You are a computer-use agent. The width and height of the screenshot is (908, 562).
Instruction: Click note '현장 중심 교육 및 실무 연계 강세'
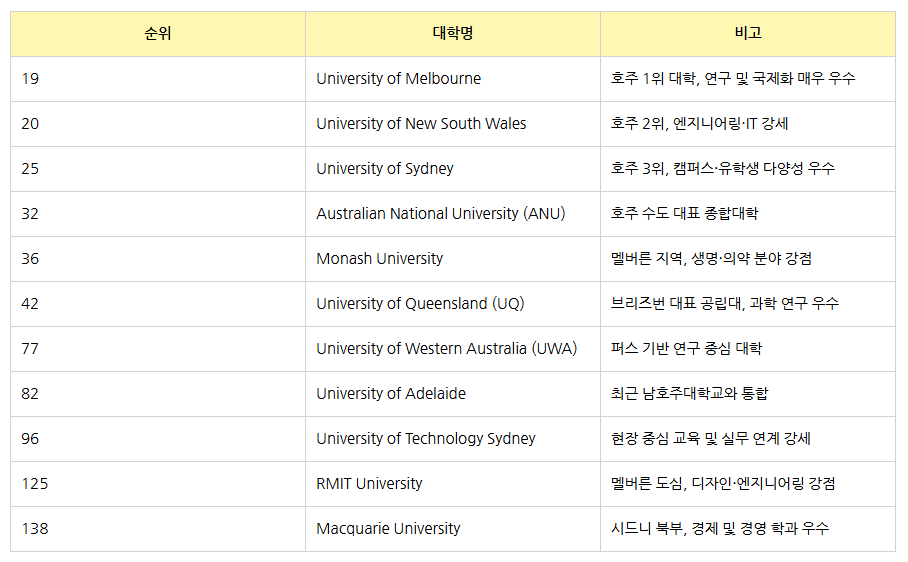(x=711, y=438)
